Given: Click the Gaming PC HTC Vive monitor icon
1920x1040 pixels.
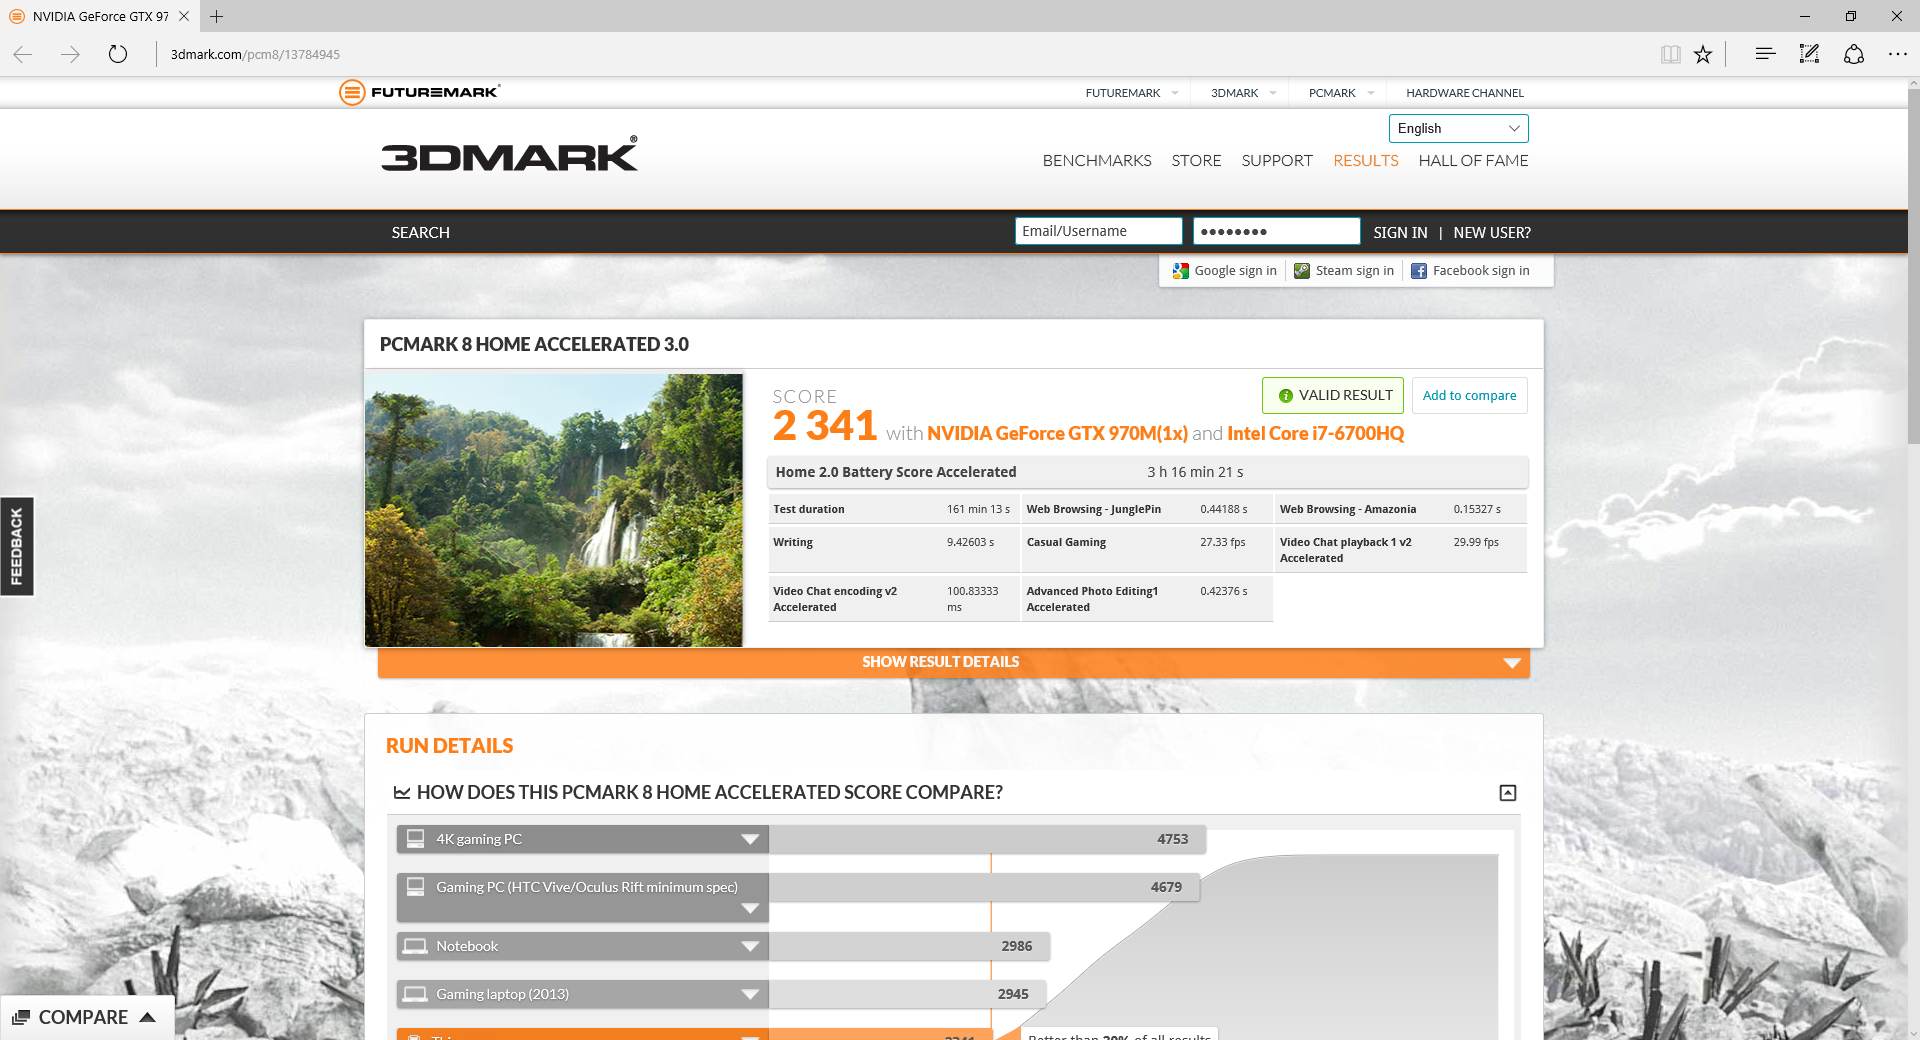Looking at the screenshot, I should click(415, 887).
